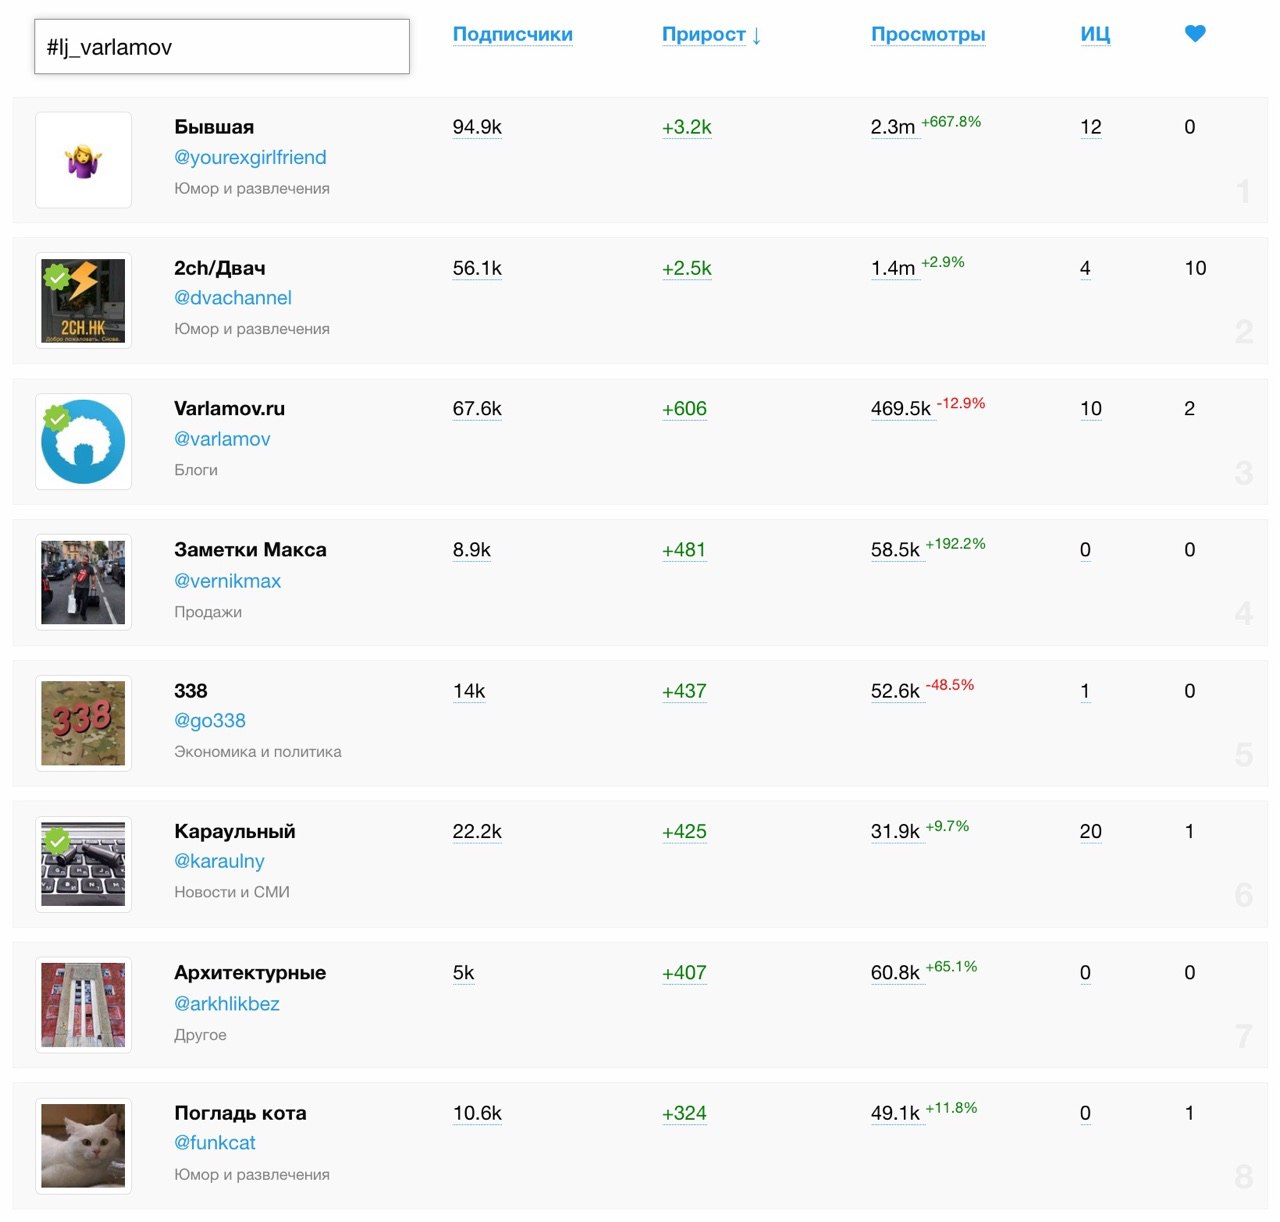Click the 8.9k subscribers value

click(472, 549)
